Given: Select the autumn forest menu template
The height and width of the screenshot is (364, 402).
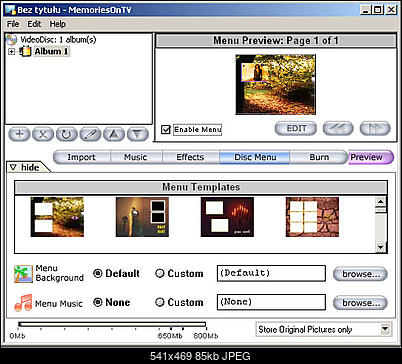Looking at the screenshot, I should (57, 217).
